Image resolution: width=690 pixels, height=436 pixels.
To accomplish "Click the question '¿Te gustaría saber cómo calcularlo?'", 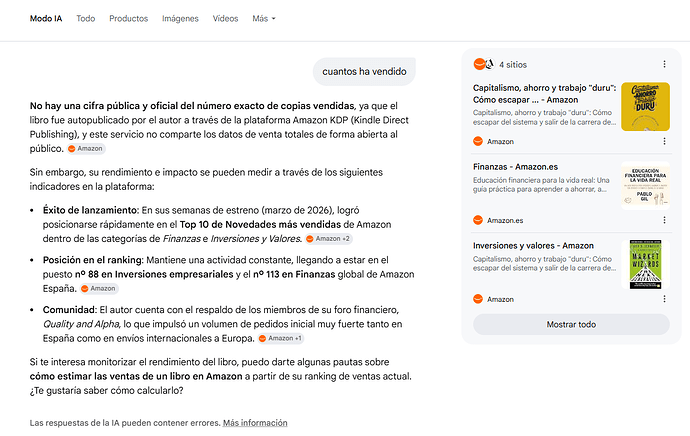I will click(x=106, y=391).
